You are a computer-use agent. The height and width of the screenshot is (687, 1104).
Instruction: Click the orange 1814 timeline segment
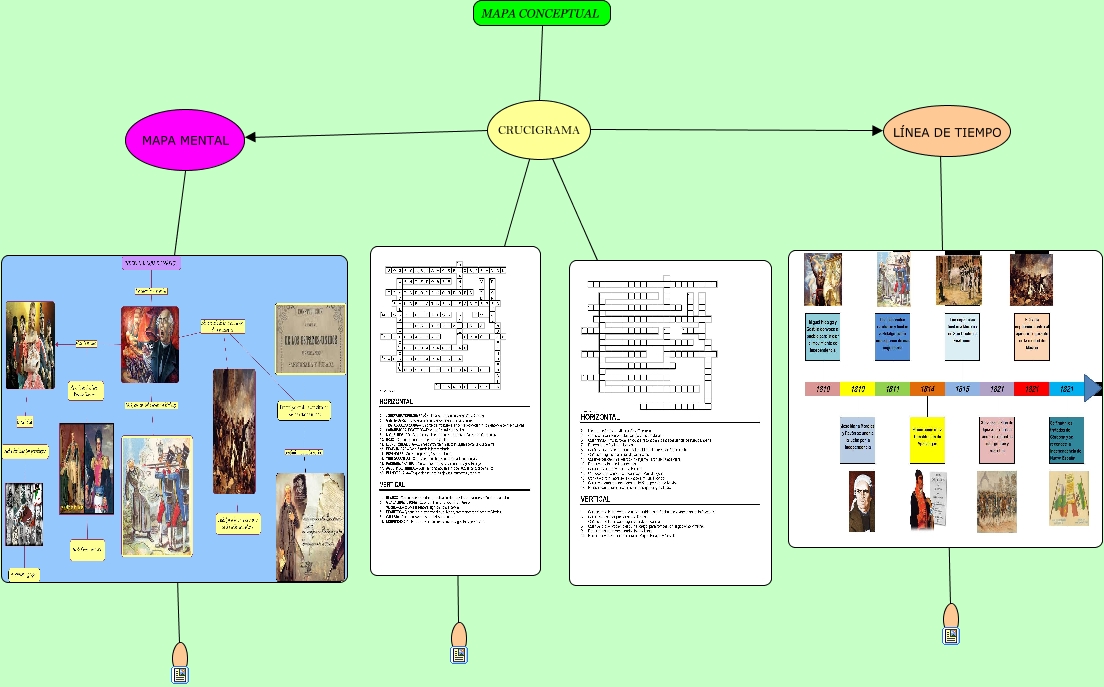(927, 389)
